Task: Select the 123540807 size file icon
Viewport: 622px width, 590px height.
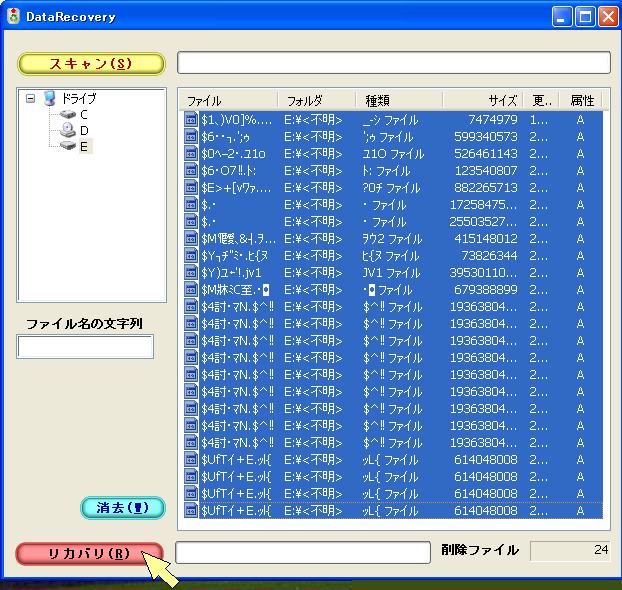Action: [191, 171]
